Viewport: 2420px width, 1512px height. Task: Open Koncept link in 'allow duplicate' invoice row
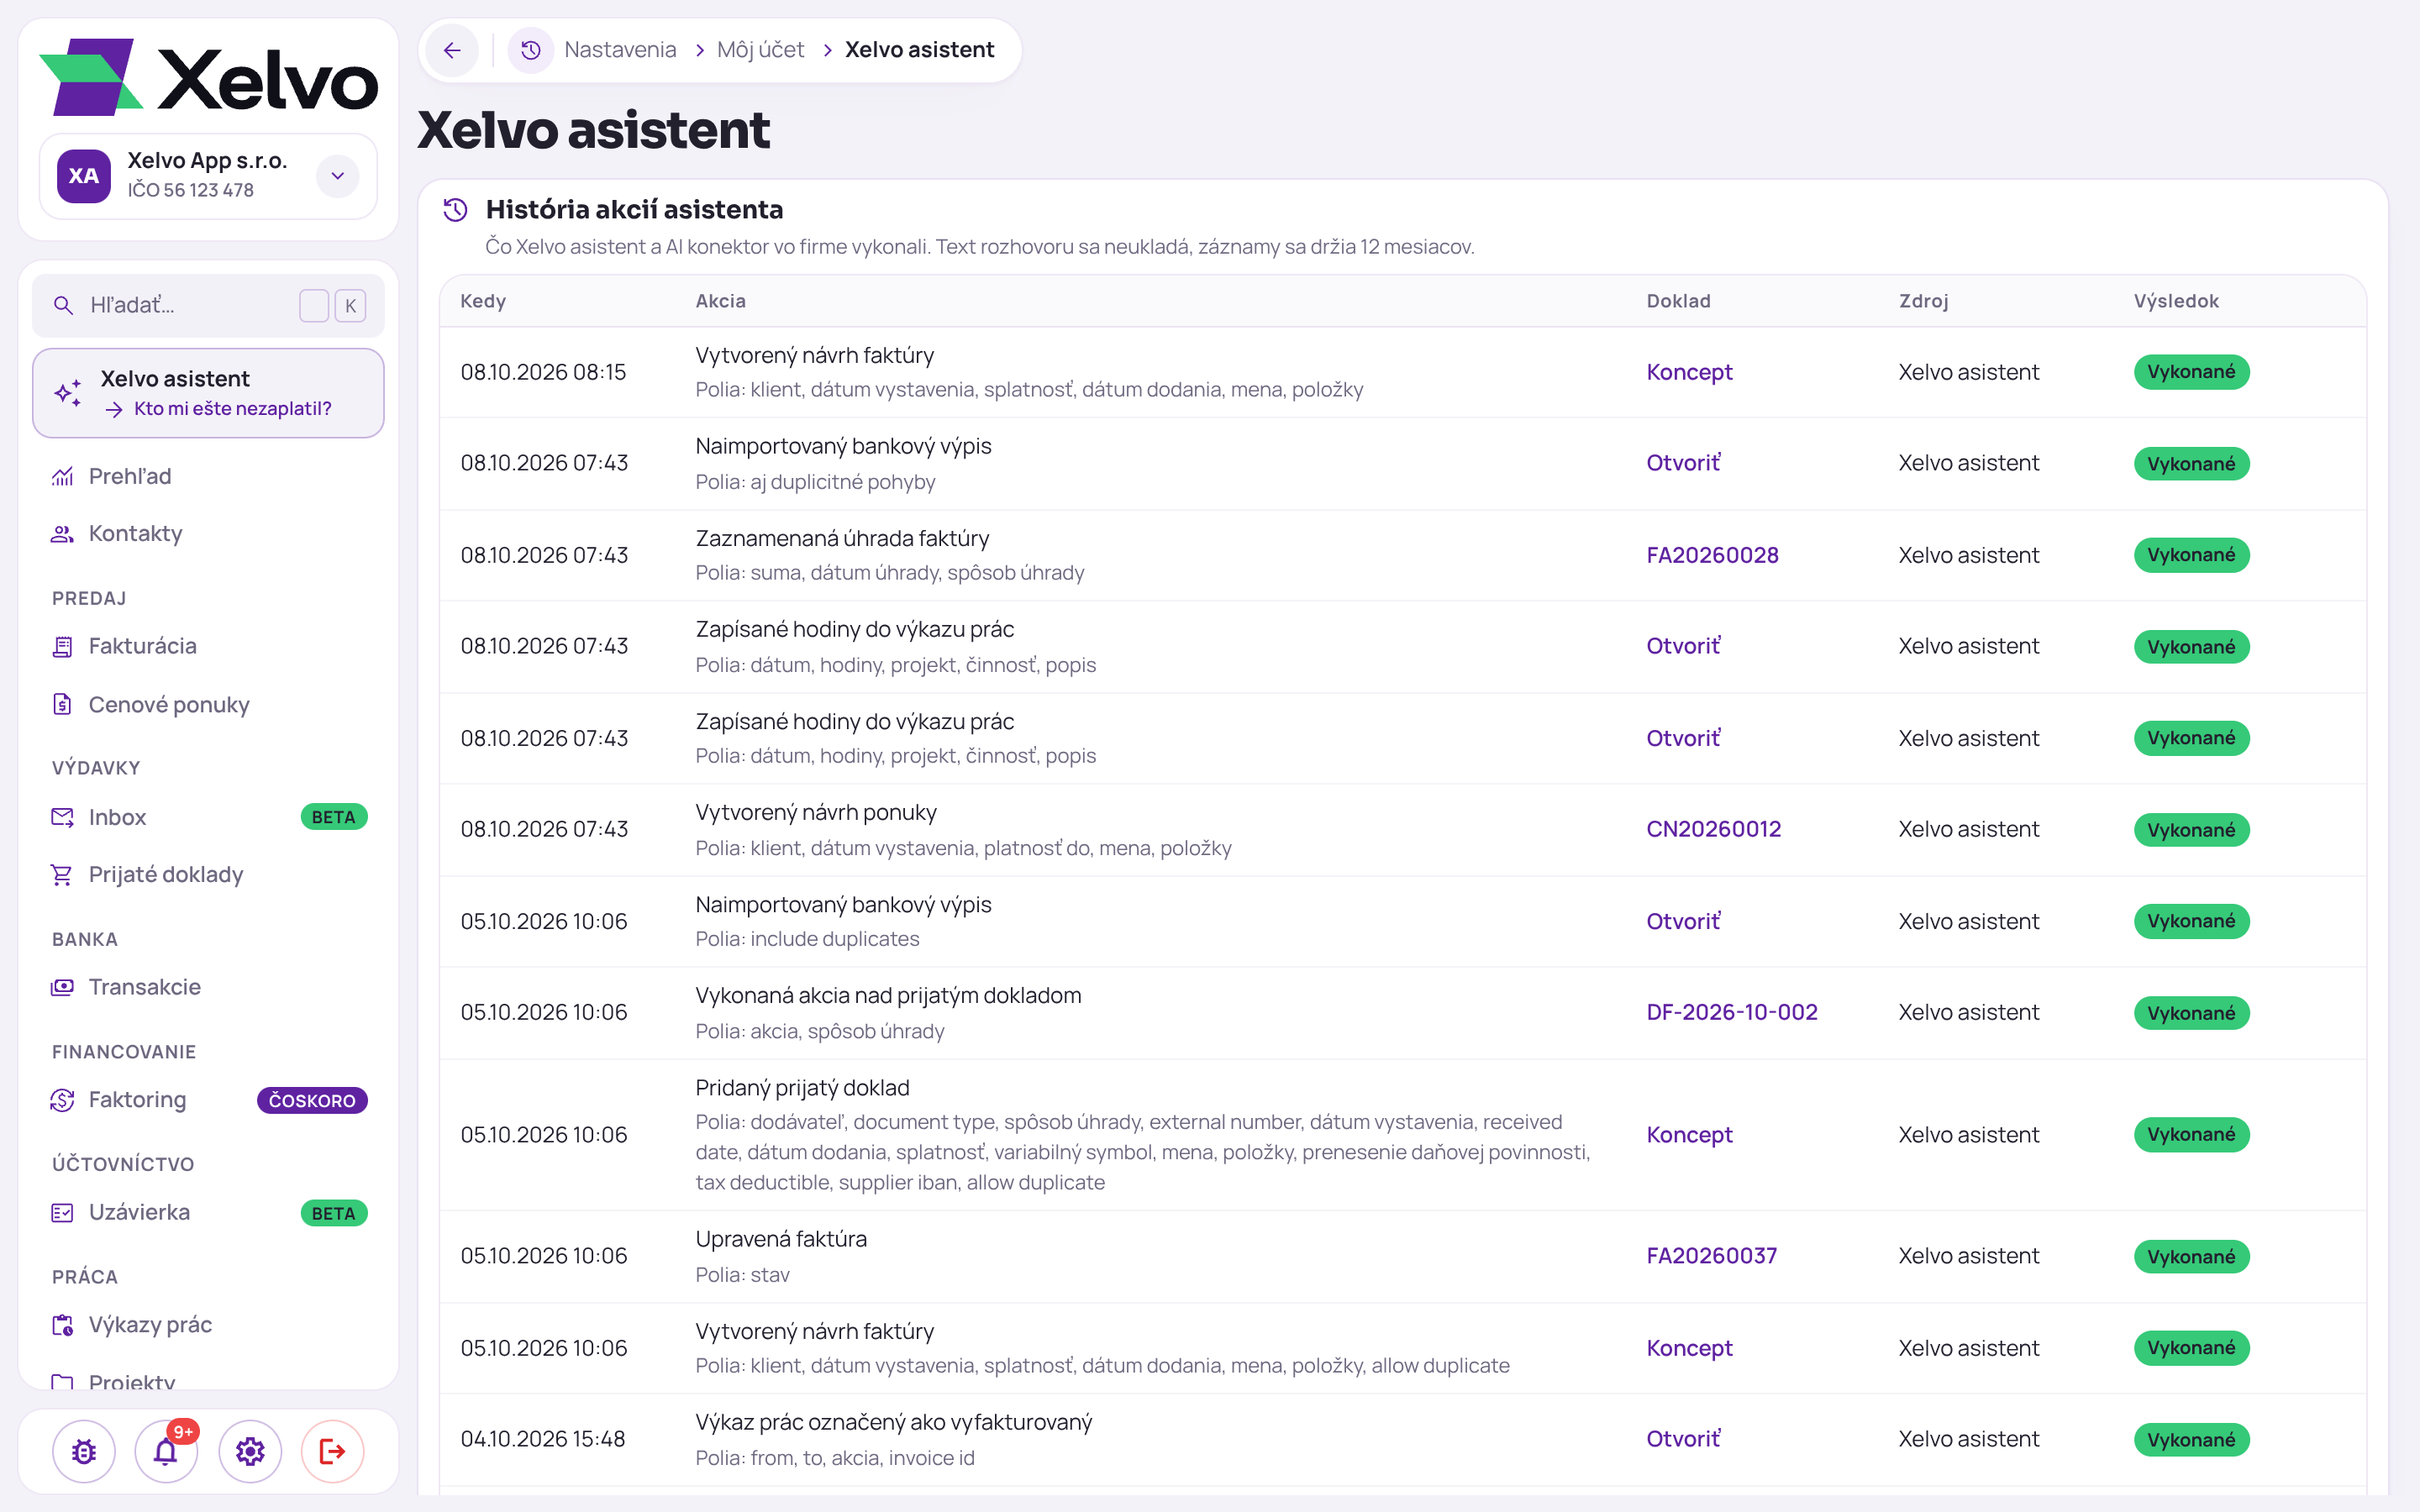point(1689,1348)
